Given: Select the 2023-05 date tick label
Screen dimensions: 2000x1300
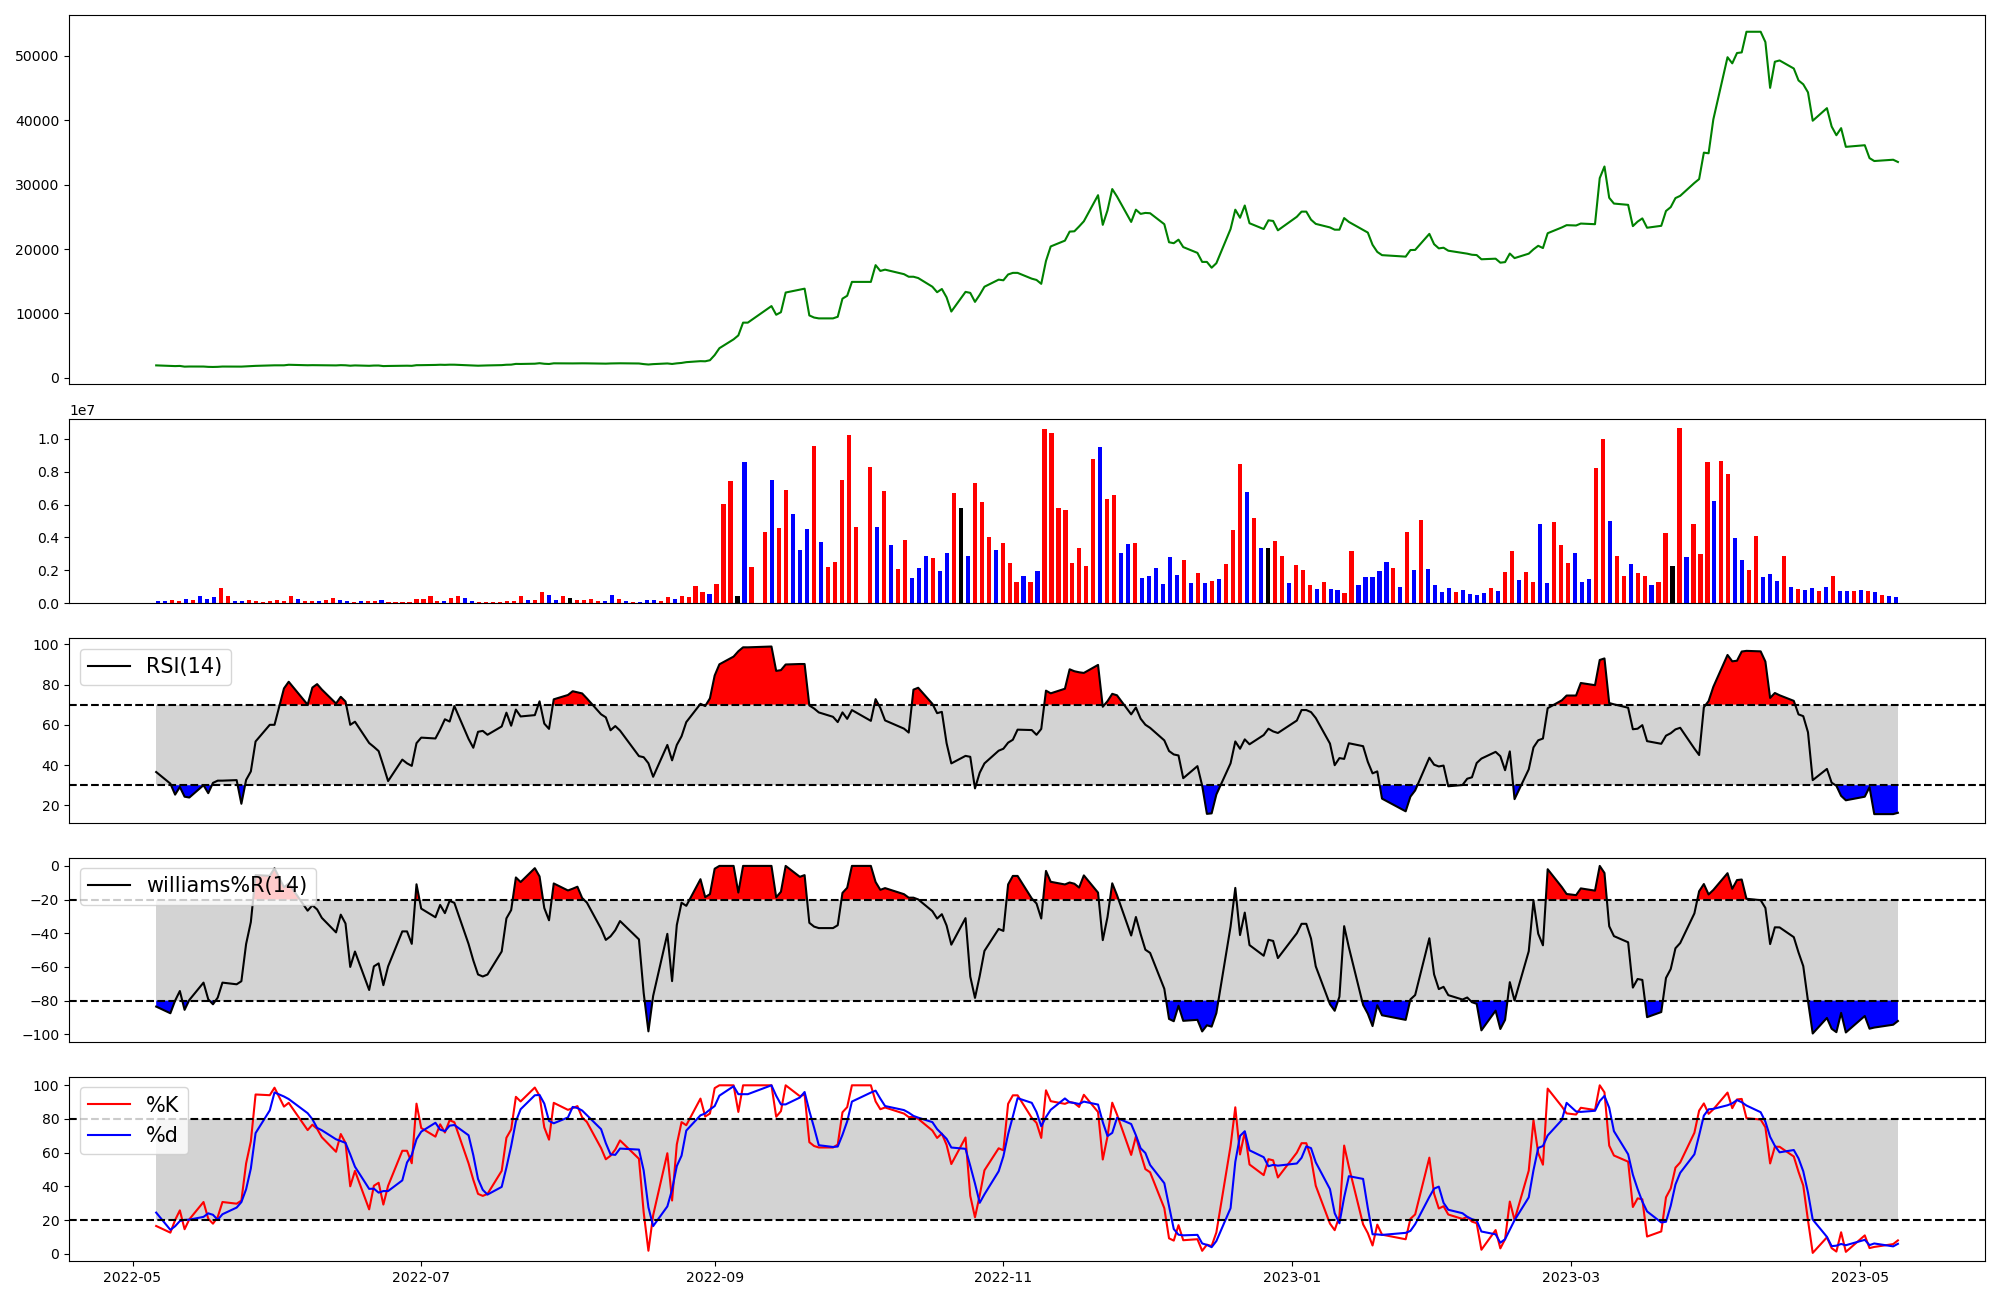Looking at the screenshot, I should point(1860,1277).
